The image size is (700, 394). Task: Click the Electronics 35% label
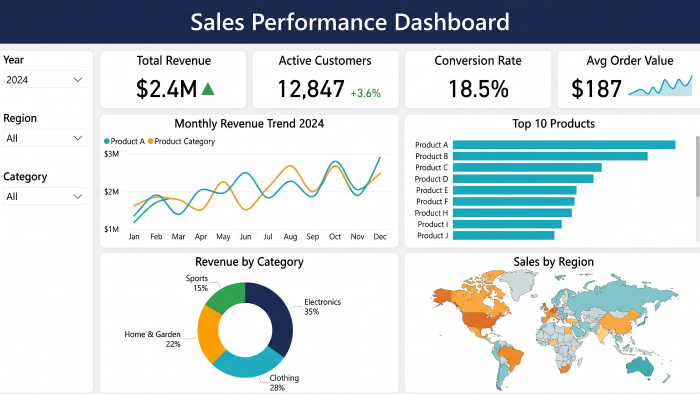[322, 307]
